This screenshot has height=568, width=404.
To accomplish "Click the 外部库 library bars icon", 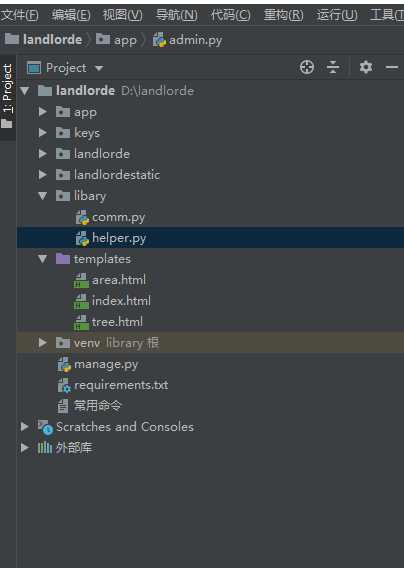I will pyautogui.click(x=45, y=448).
